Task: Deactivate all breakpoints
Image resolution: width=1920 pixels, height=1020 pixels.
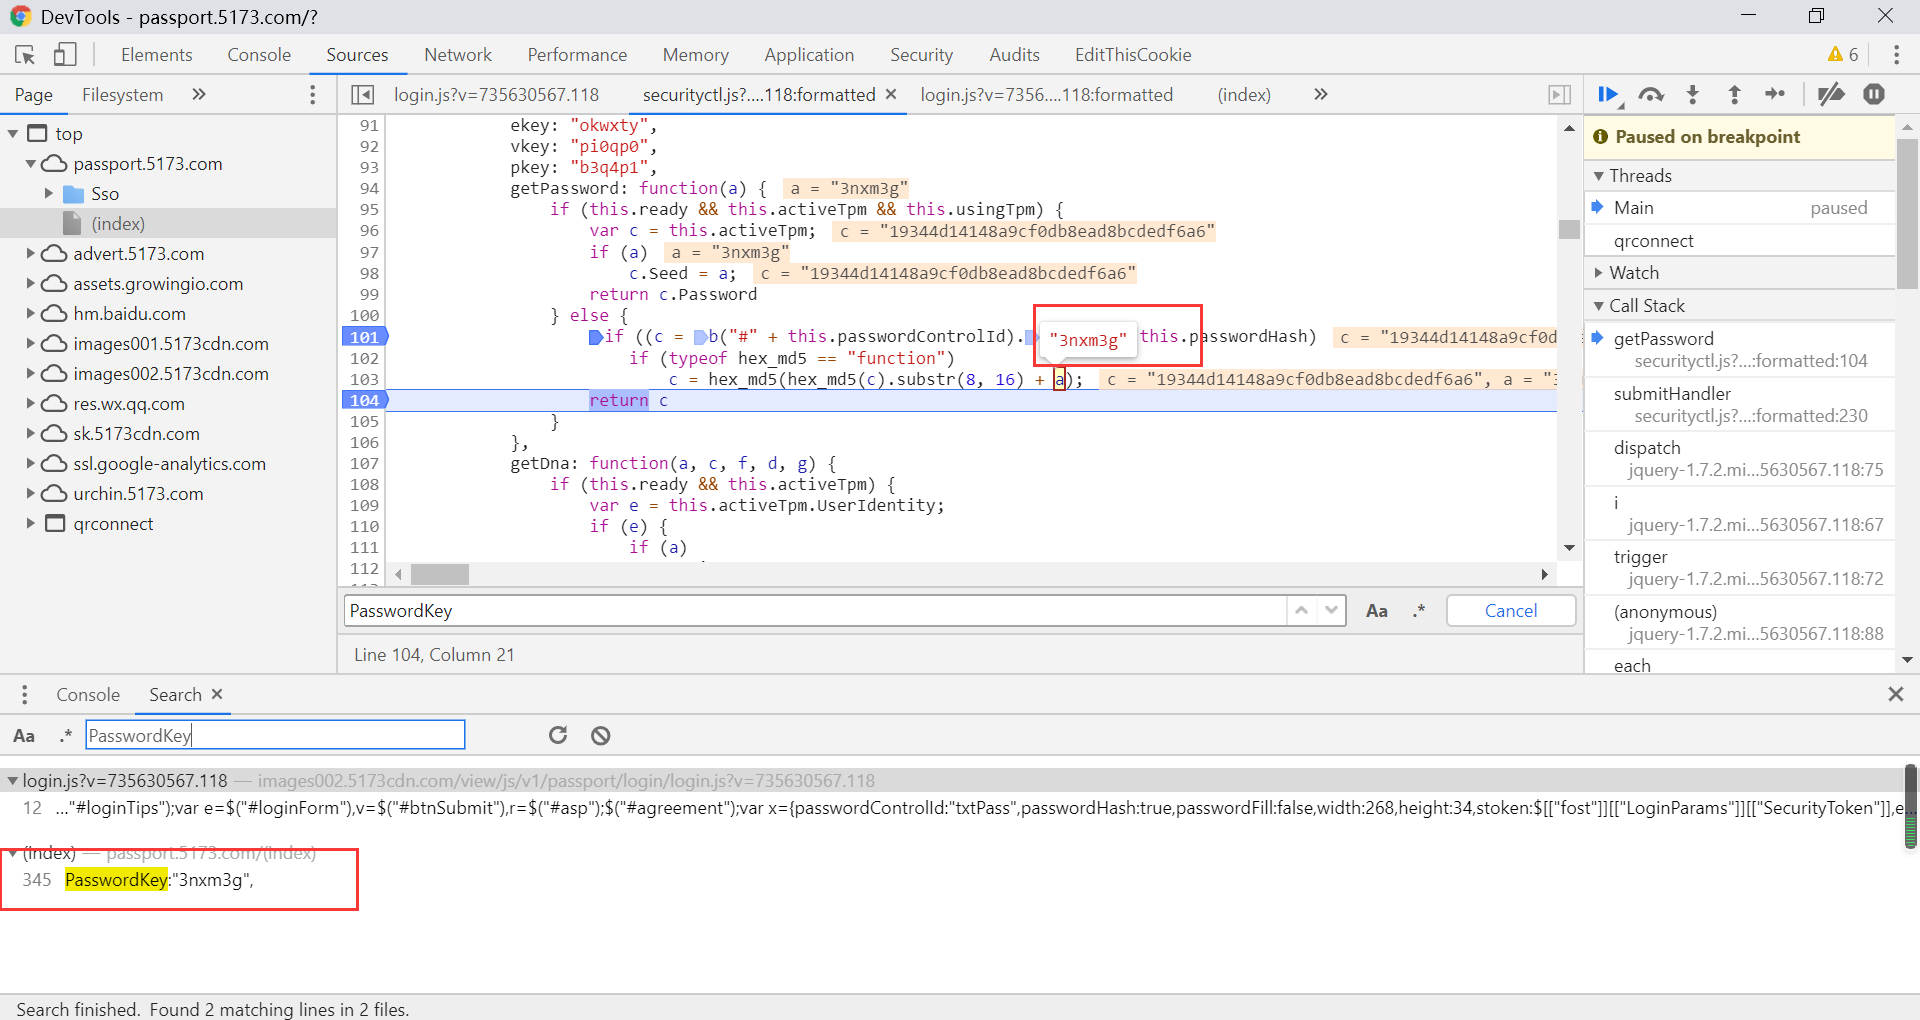Action: click(x=1831, y=94)
